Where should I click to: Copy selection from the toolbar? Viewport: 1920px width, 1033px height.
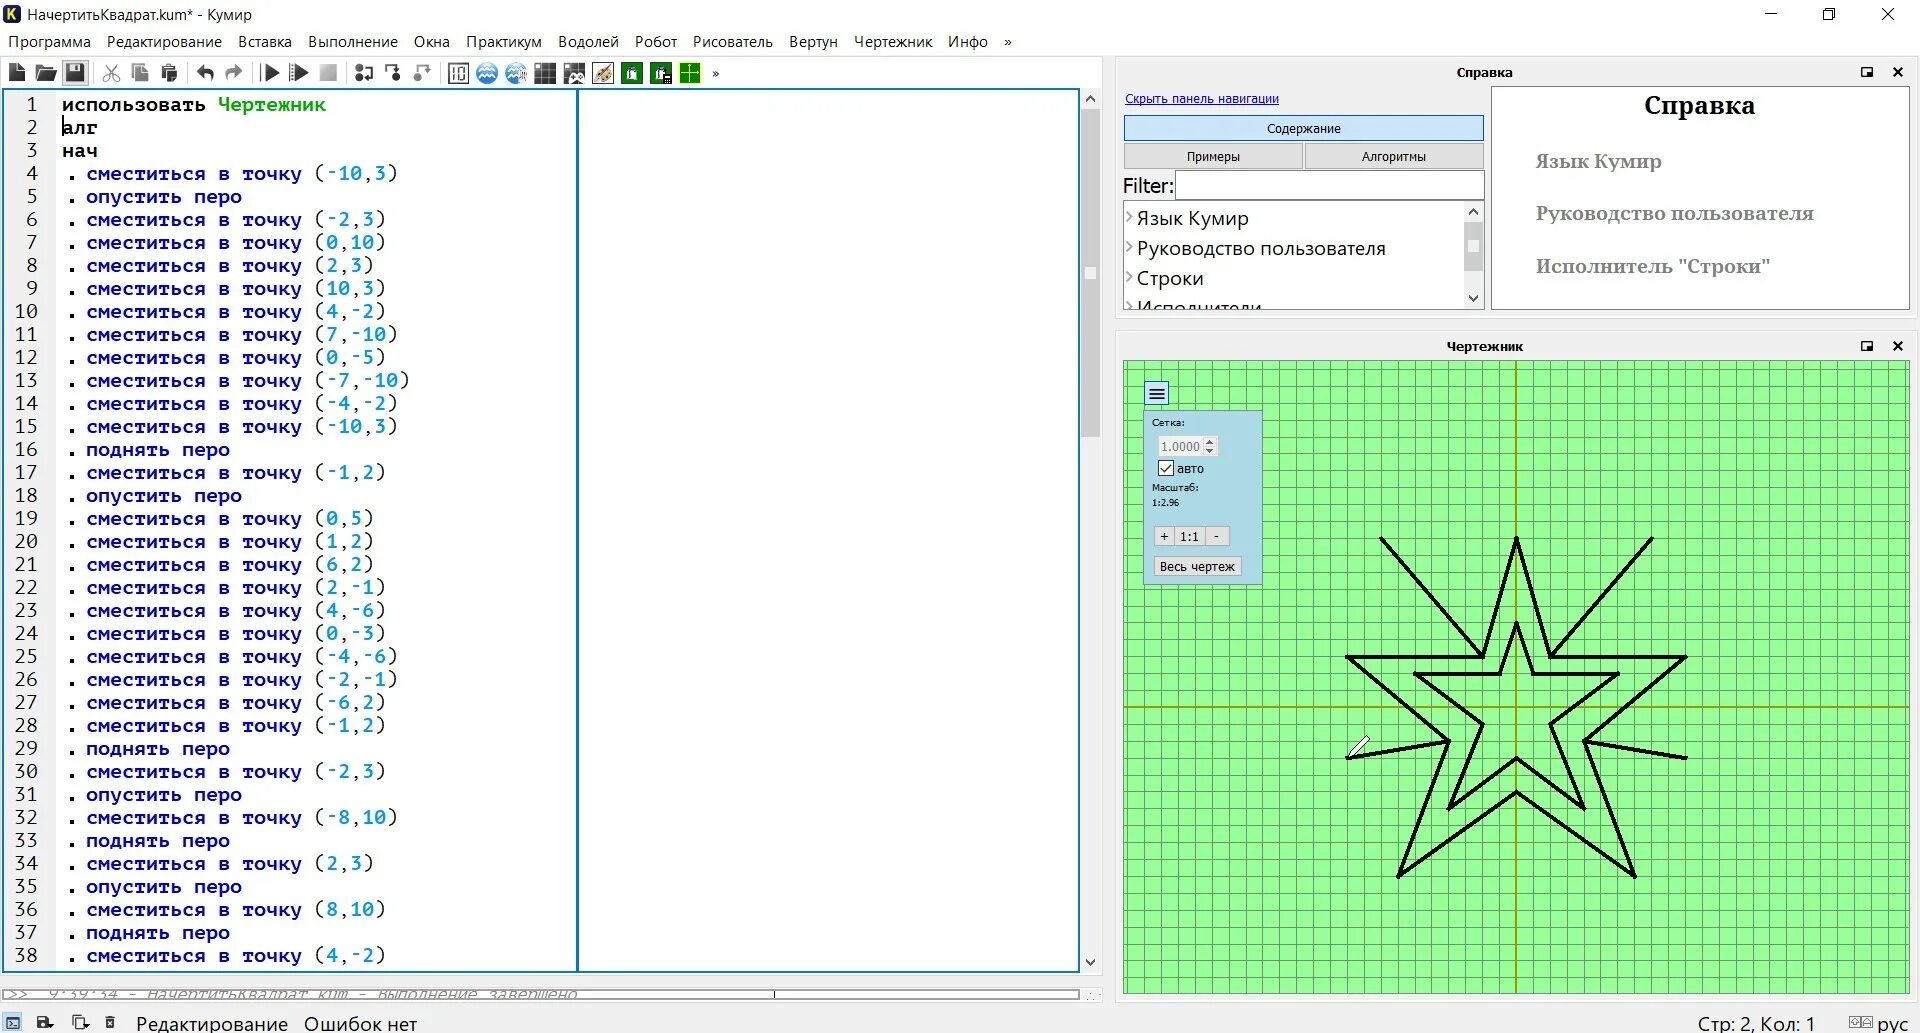click(x=140, y=73)
